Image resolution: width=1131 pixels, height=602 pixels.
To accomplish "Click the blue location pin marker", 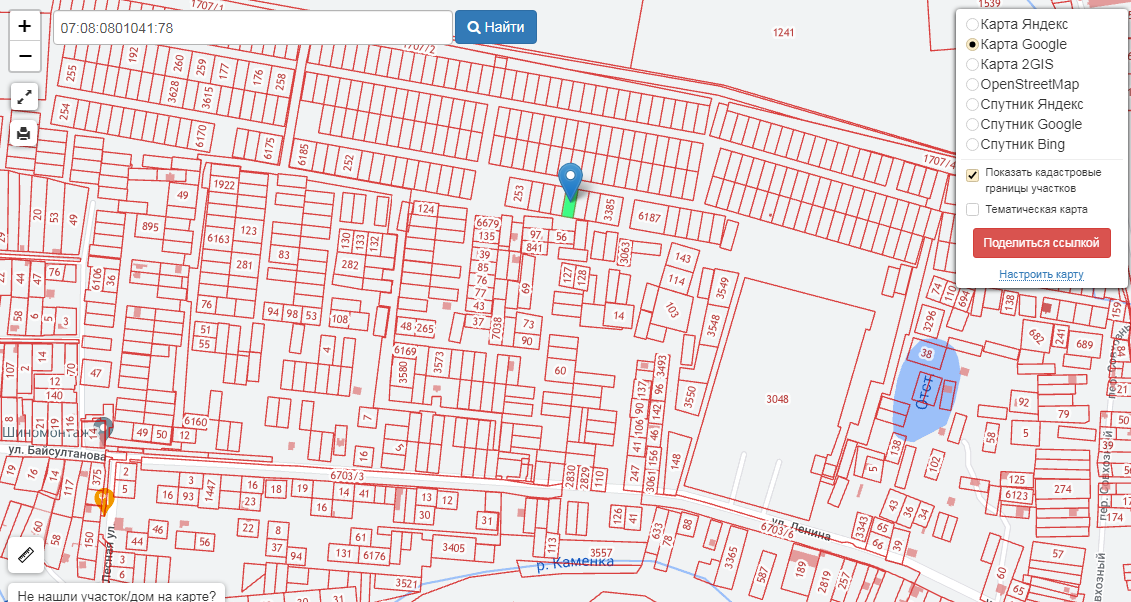I will tap(571, 180).
